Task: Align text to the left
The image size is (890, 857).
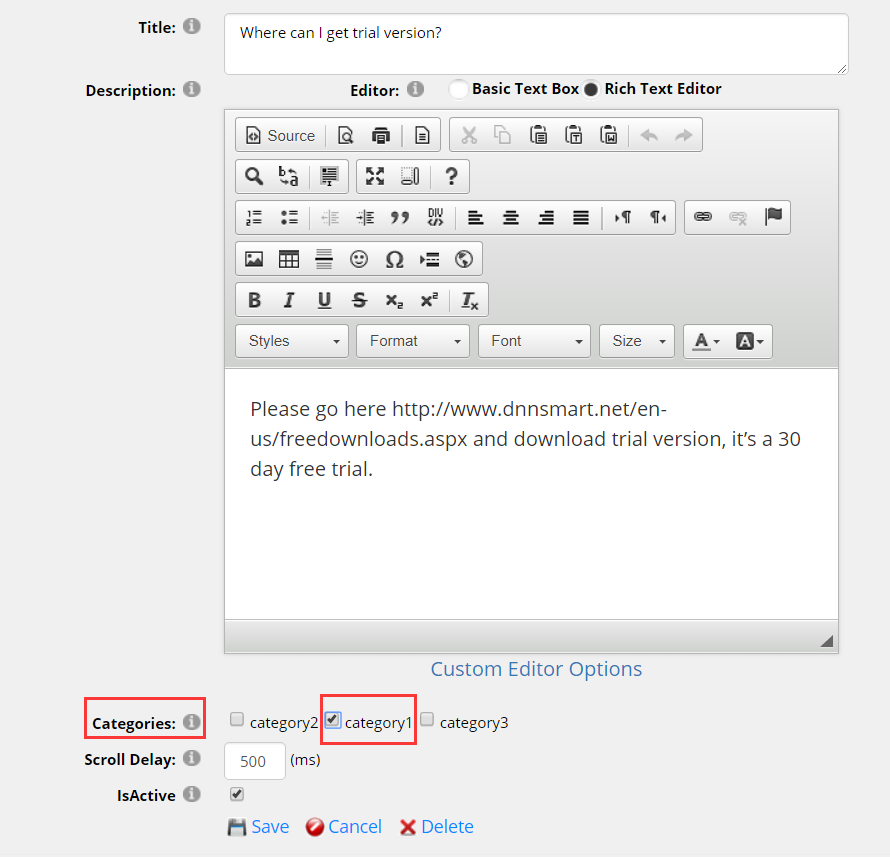Action: click(476, 217)
